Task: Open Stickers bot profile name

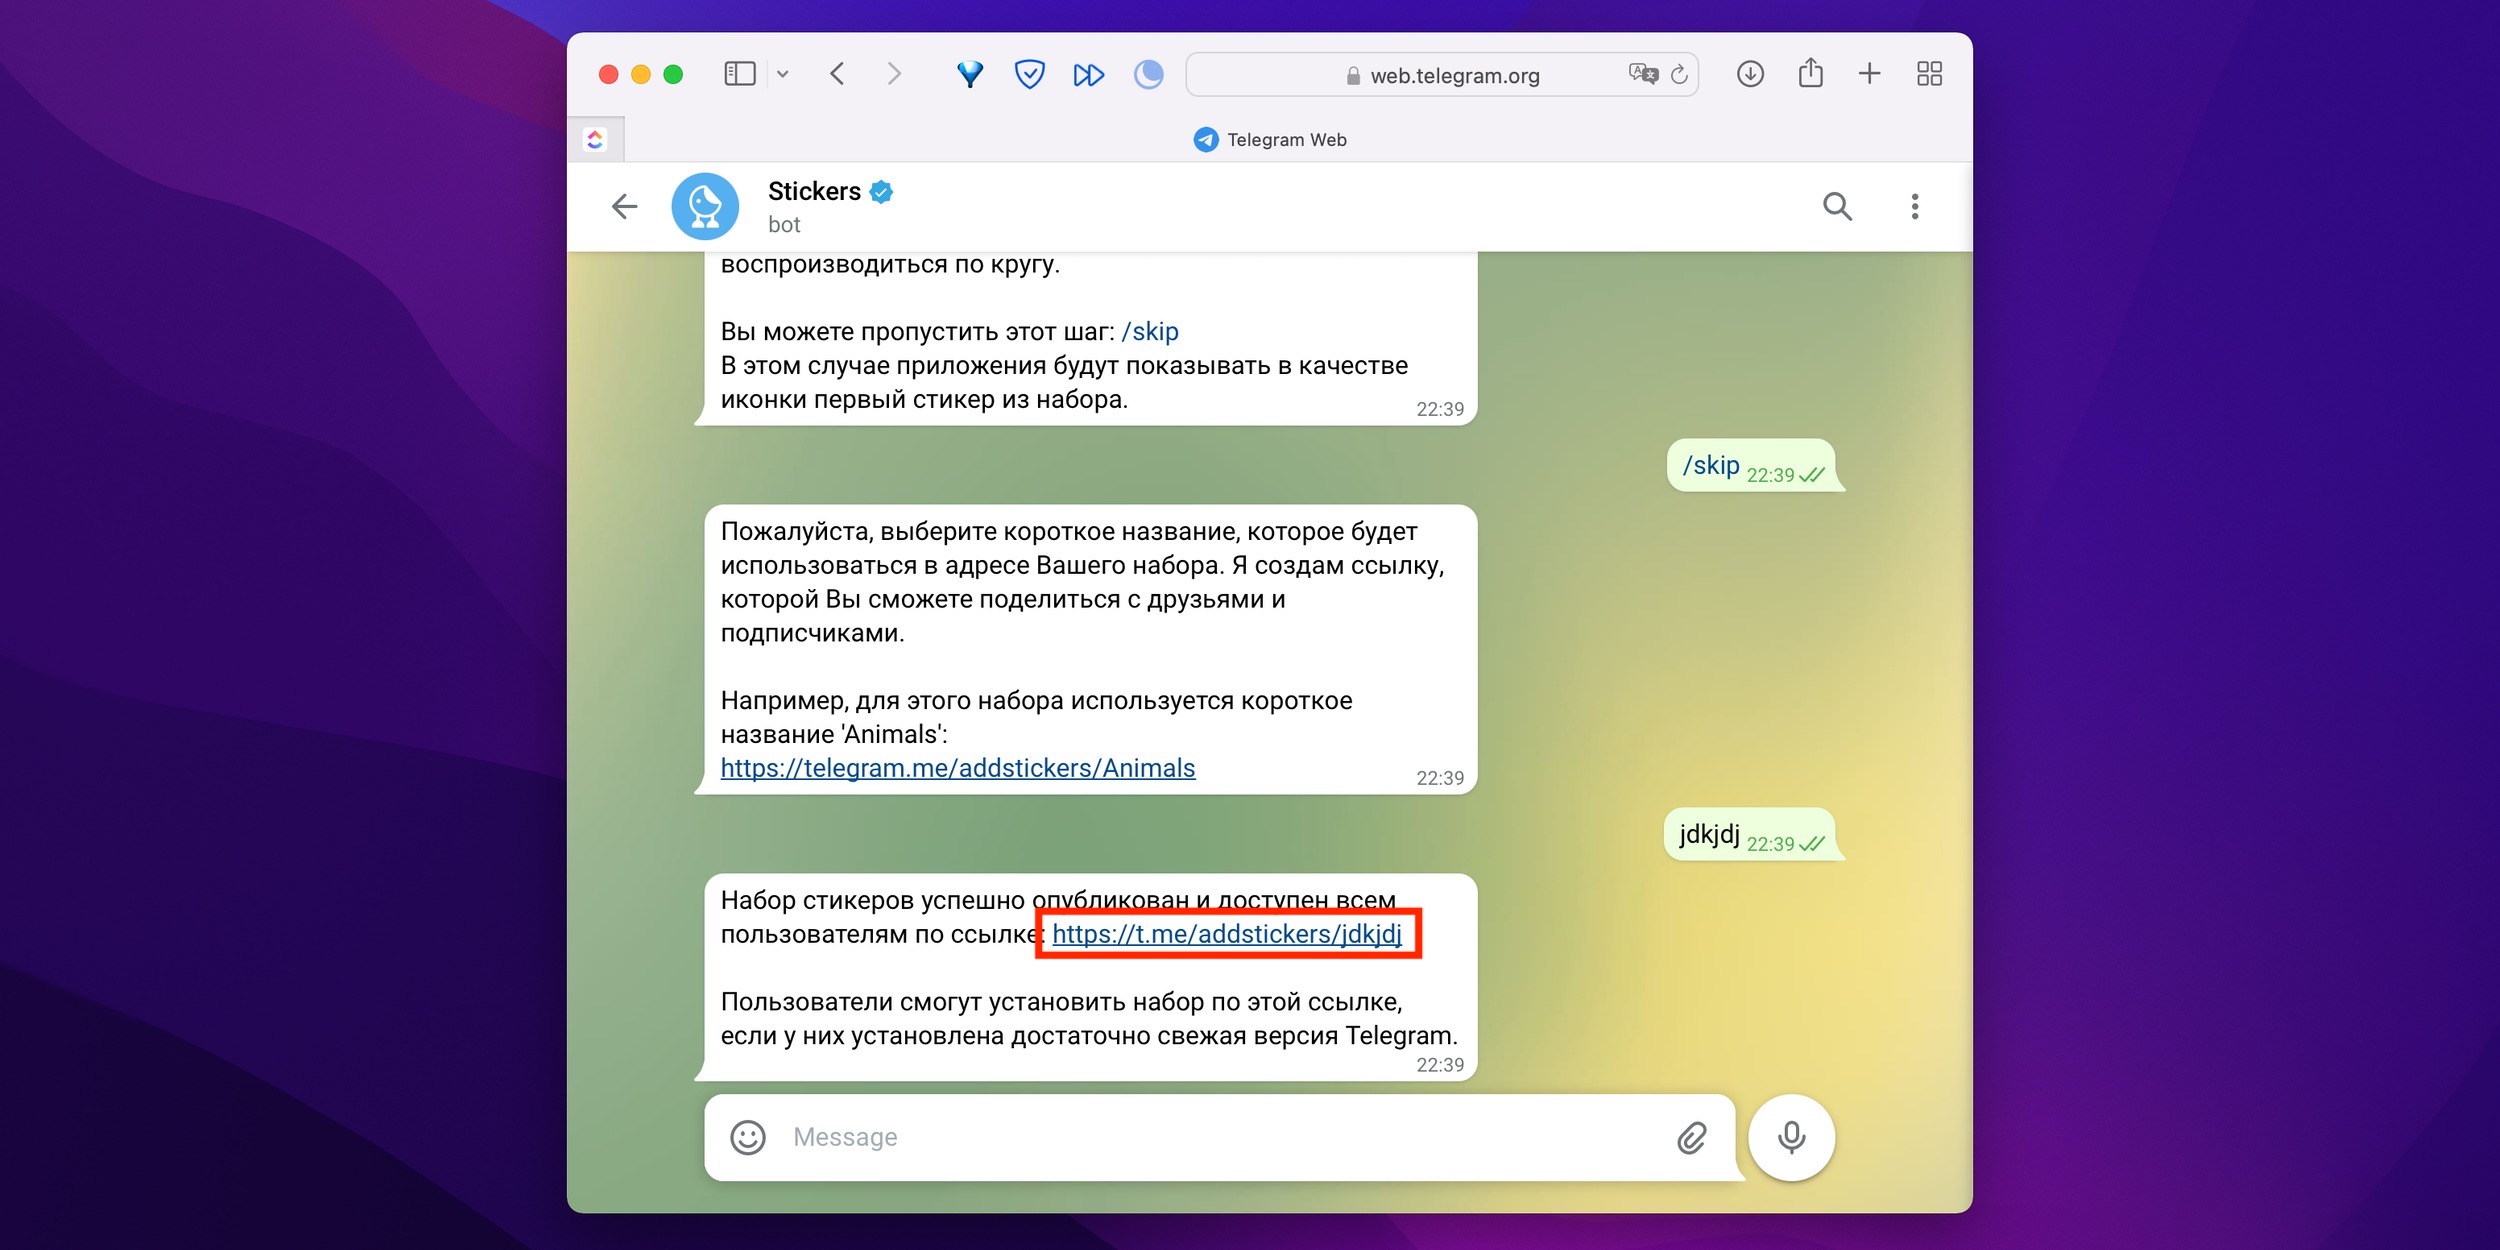Action: (x=814, y=191)
